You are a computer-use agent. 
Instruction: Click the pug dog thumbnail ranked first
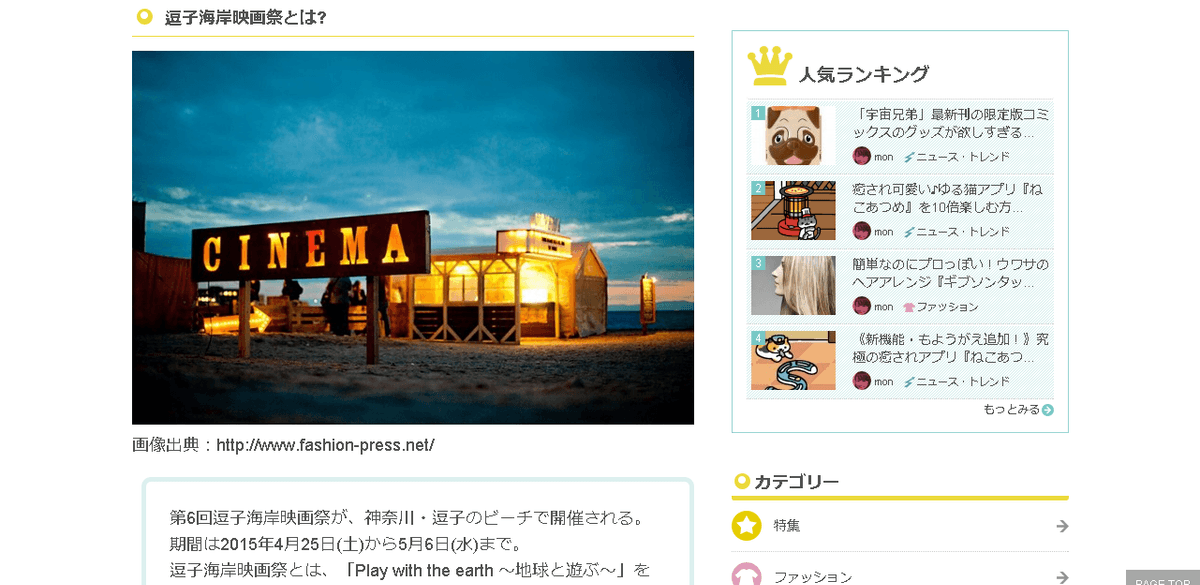pos(793,135)
